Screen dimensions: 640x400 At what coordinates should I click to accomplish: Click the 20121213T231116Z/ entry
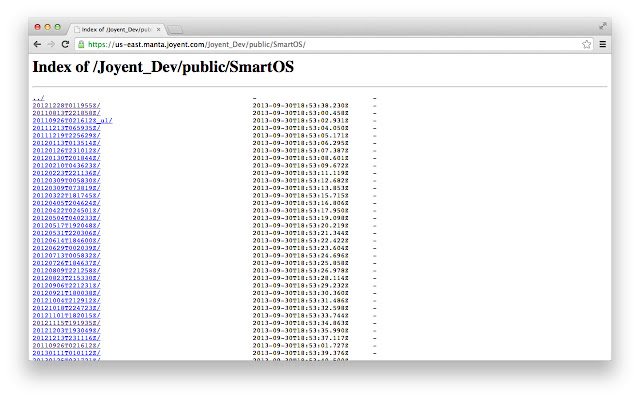click(x=67, y=338)
